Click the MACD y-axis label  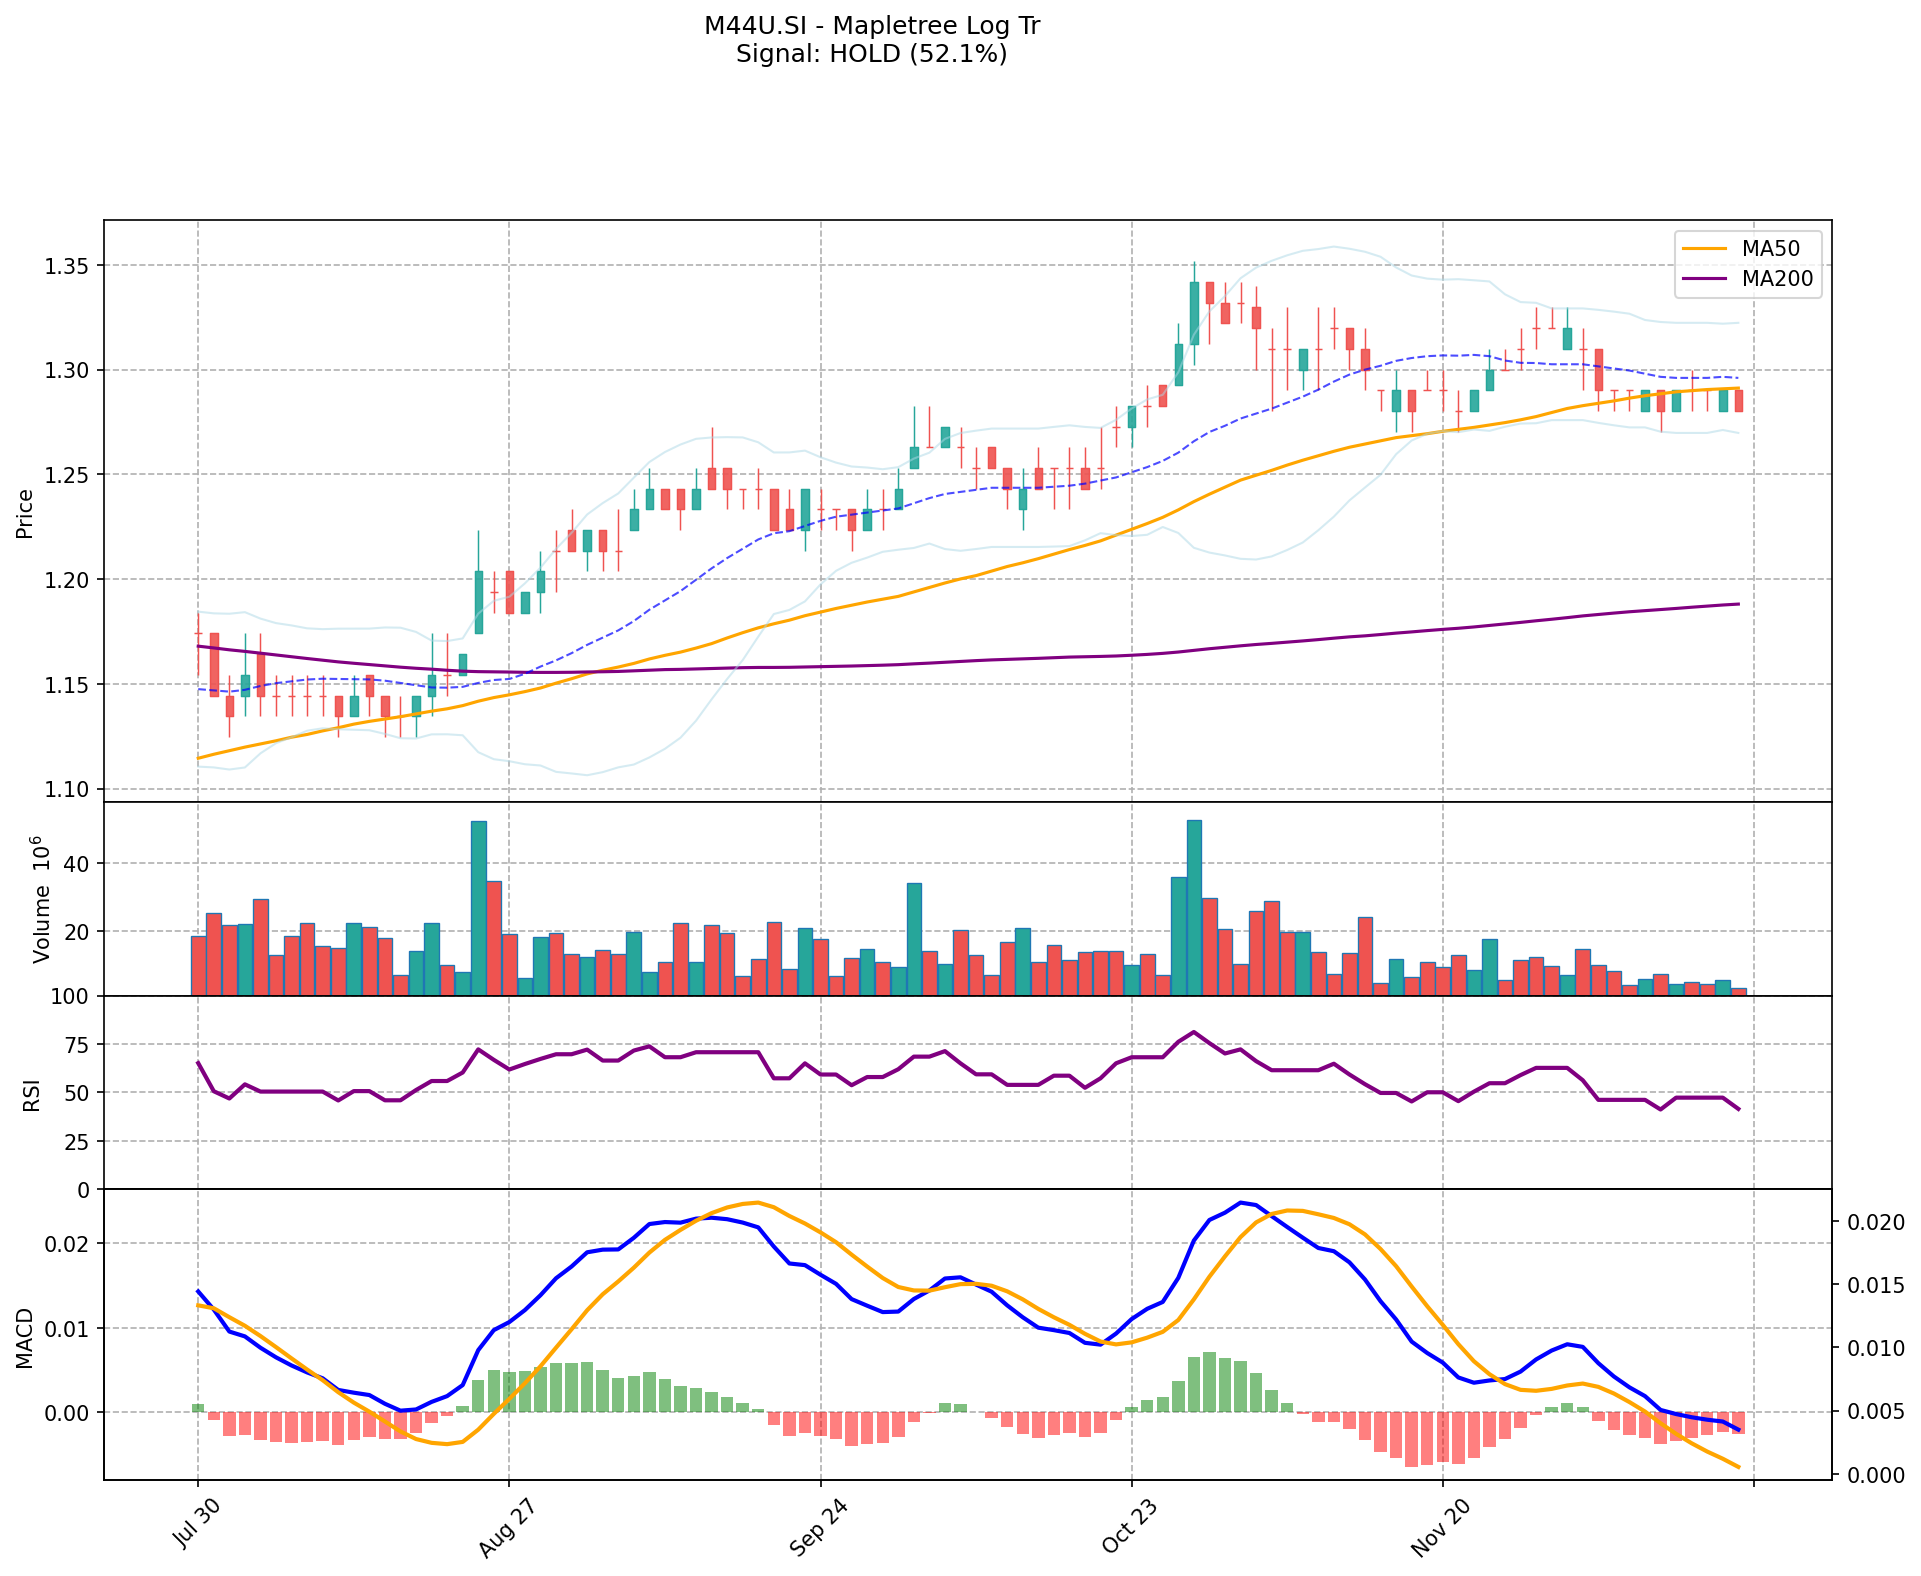click(x=26, y=1338)
